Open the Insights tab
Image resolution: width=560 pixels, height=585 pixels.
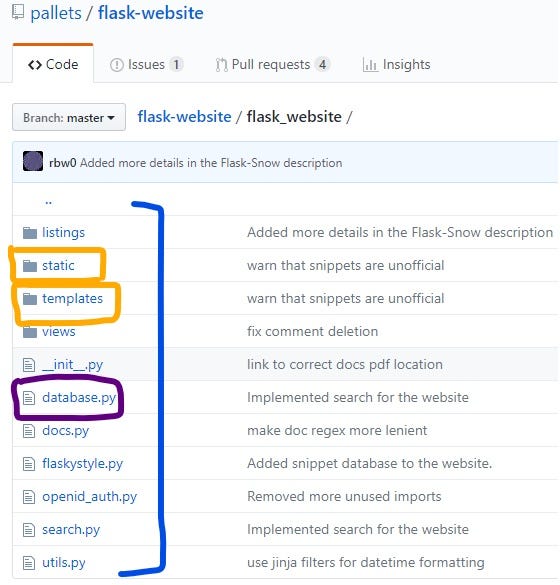pyautogui.click(x=396, y=65)
